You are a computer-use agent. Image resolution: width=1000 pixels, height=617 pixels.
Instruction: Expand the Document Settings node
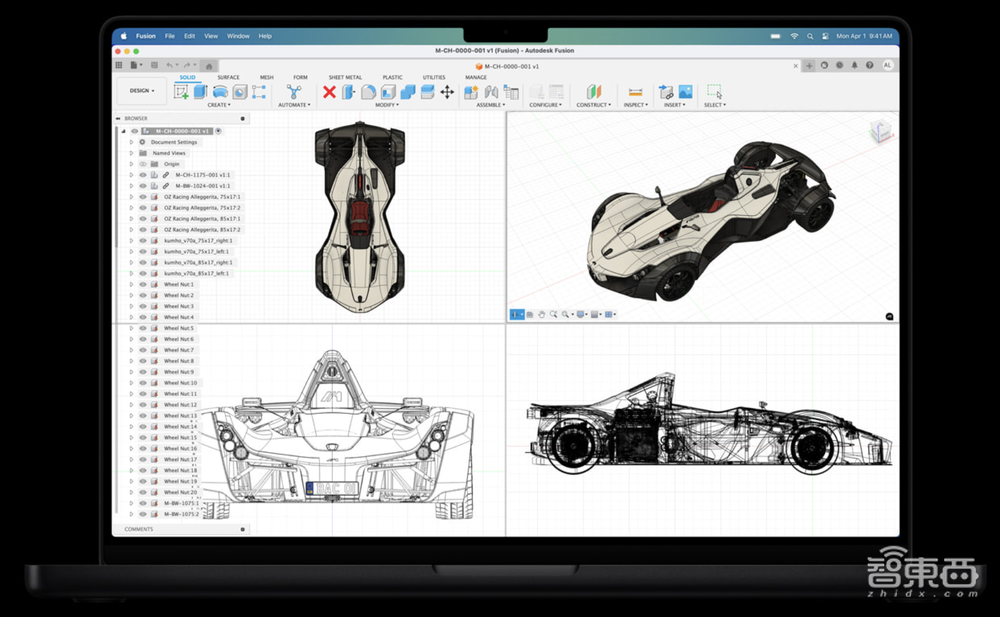click(x=131, y=142)
